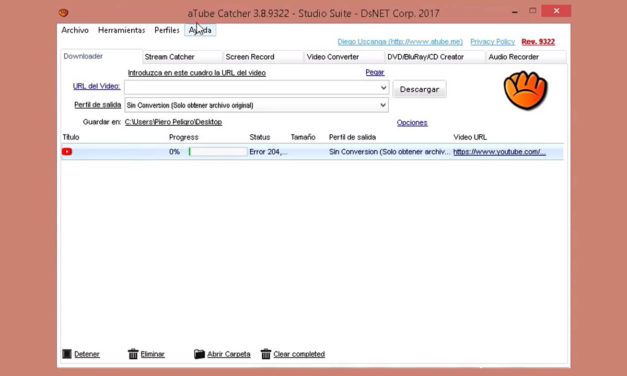Open the Opciones link
The height and width of the screenshot is (376, 627).
(412, 123)
